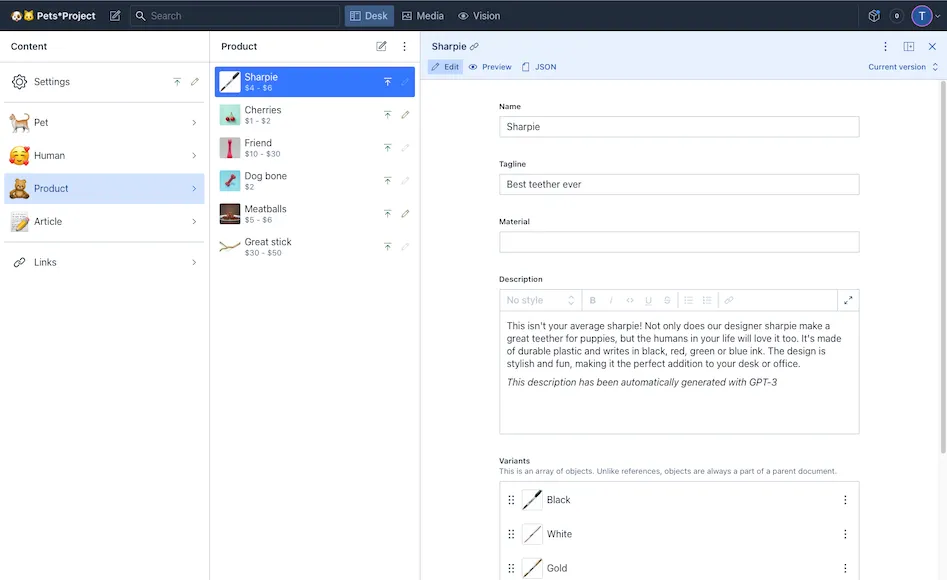Screen dimensions: 947x580
Task: Click the Bold formatting icon in Description toolbar
Action: [x=592, y=300]
